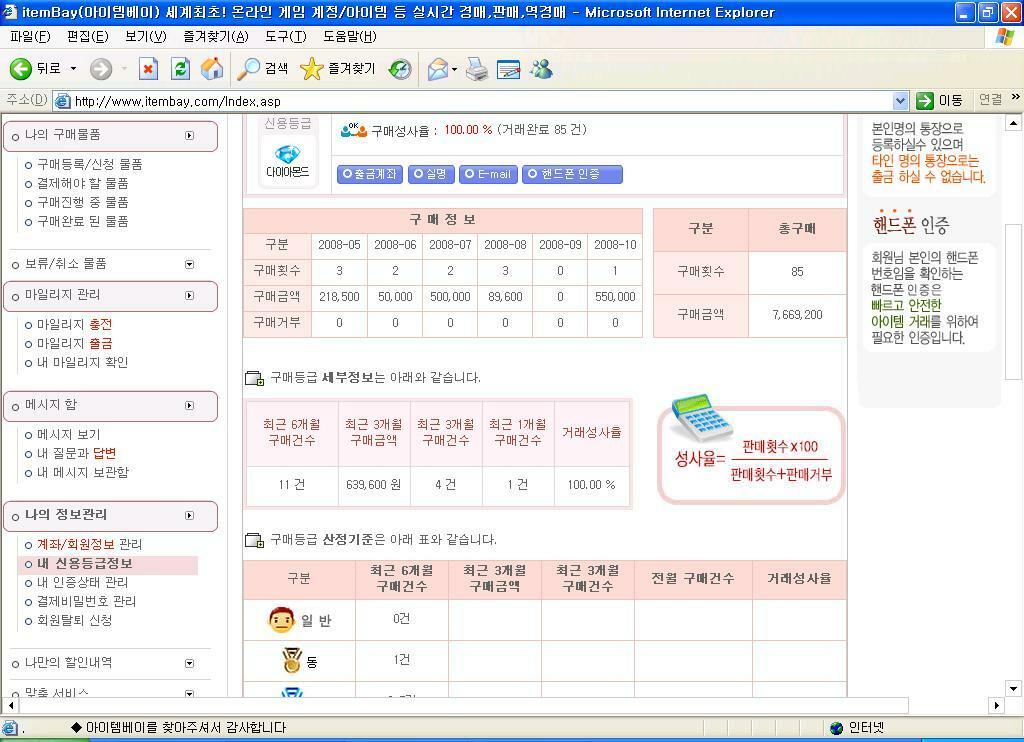Open 마일리지 출금 link
Image resolution: width=1024 pixels, height=742 pixels.
pyautogui.click(x=74, y=344)
